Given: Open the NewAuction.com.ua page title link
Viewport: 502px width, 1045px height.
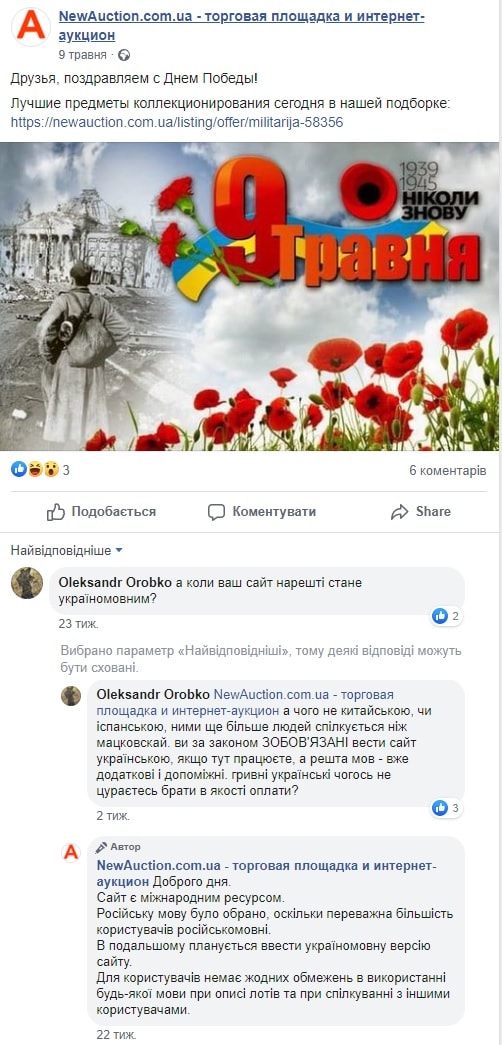Looking at the screenshot, I should (x=241, y=25).
